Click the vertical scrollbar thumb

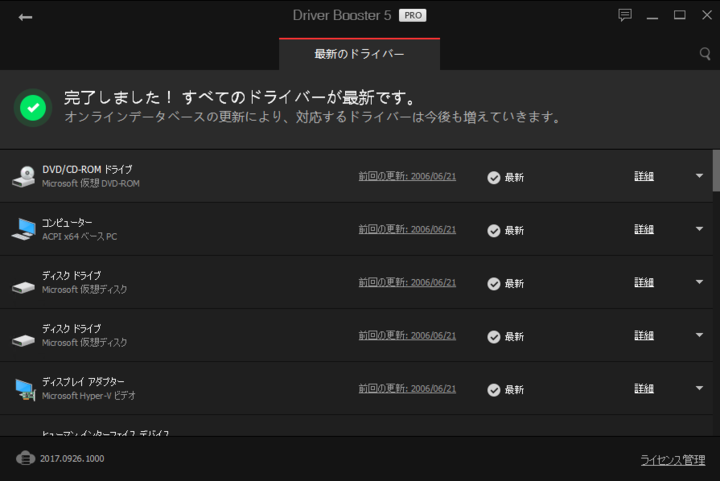[x=715, y=170]
